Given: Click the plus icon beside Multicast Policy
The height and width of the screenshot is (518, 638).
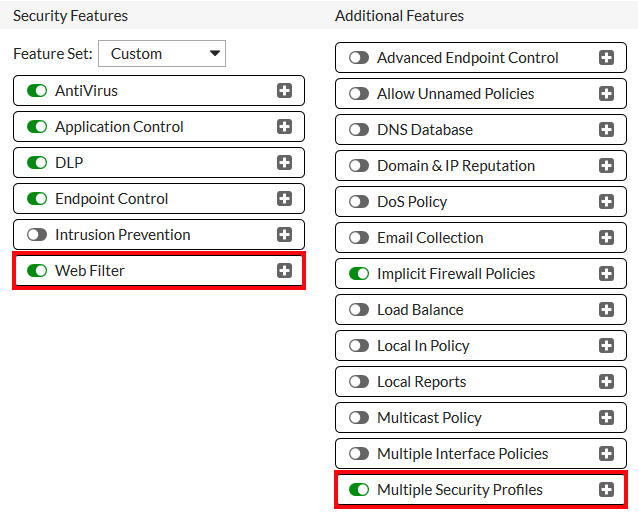Looking at the screenshot, I should point(606,418).
